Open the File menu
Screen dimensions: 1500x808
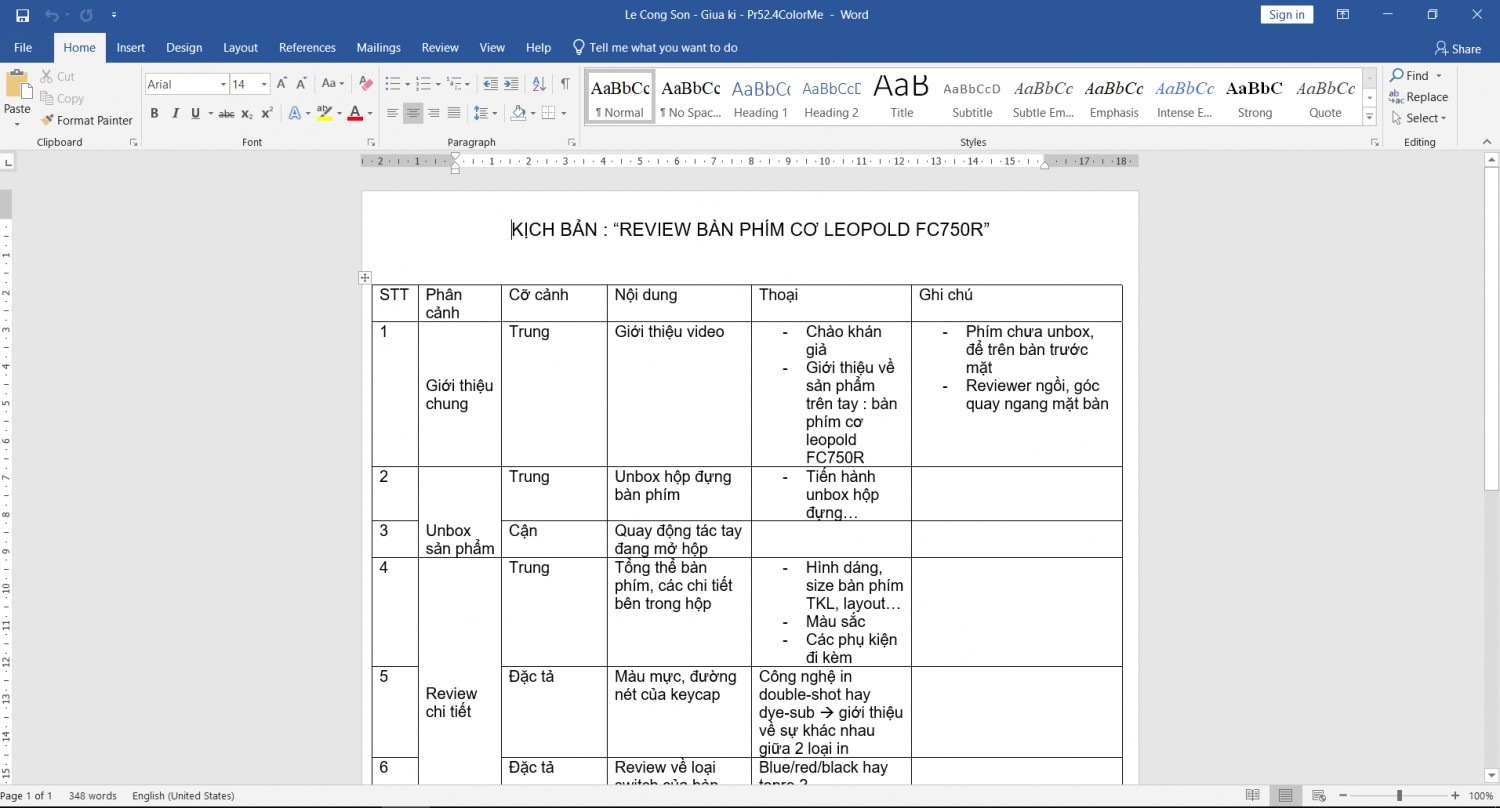[23, 48]
